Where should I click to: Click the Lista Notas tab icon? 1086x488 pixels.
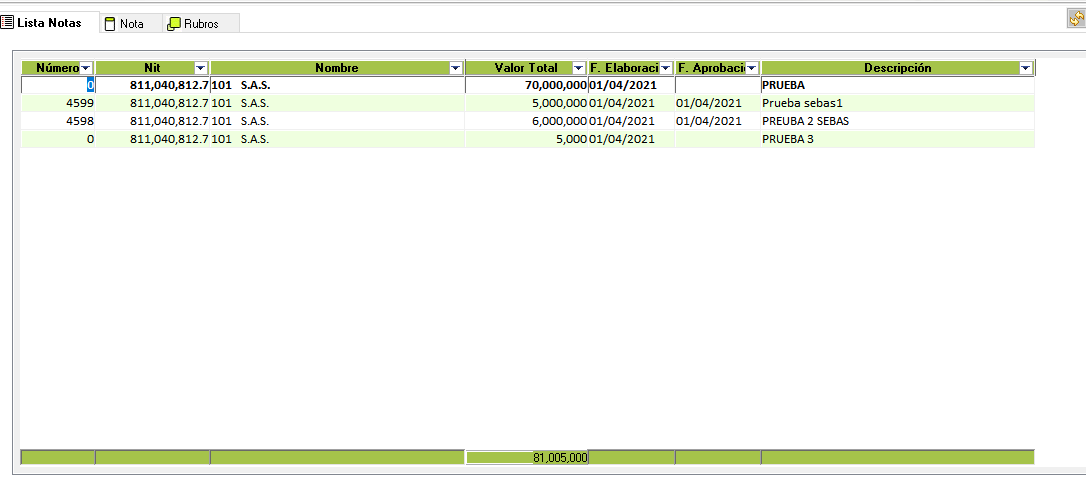tap(7, 23)
